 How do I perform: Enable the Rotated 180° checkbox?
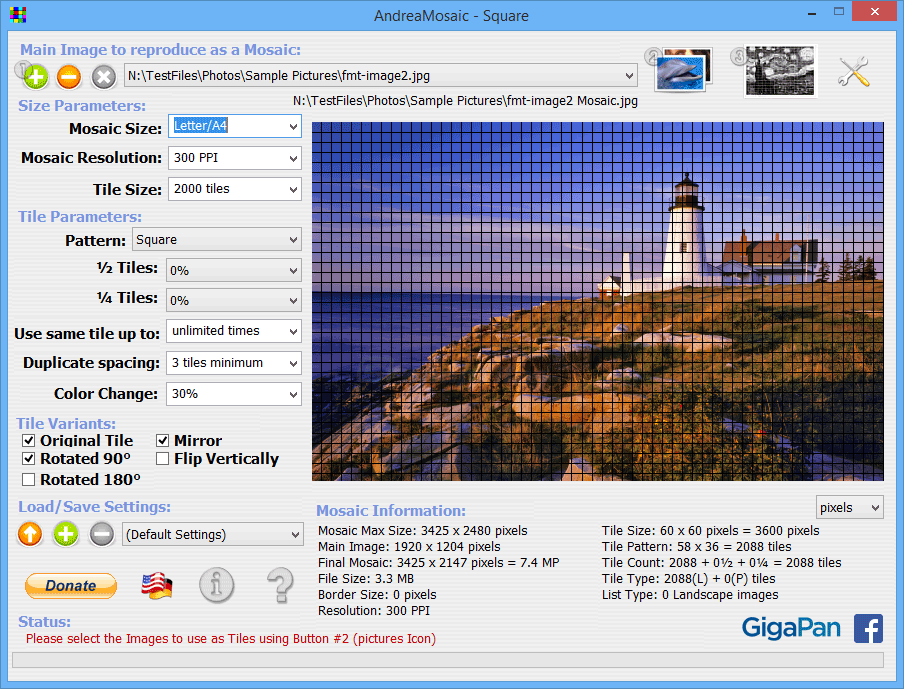29,479
